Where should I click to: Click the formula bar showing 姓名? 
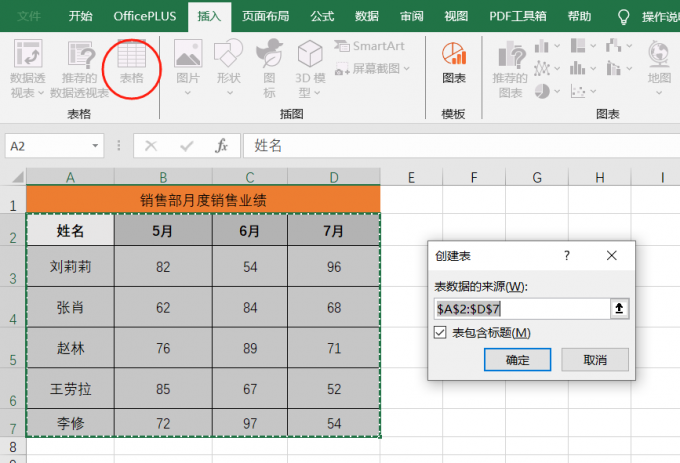pyautogui.click(x=461, y=146)
